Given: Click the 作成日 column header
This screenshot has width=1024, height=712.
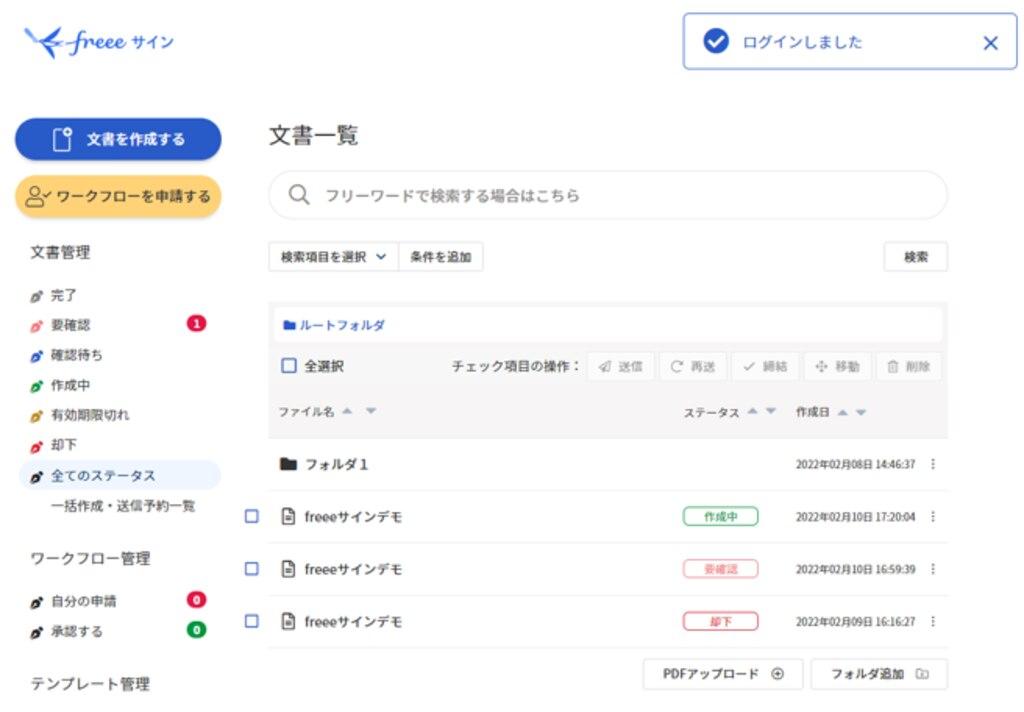Looking at the screenshot, I should [812, 412].
